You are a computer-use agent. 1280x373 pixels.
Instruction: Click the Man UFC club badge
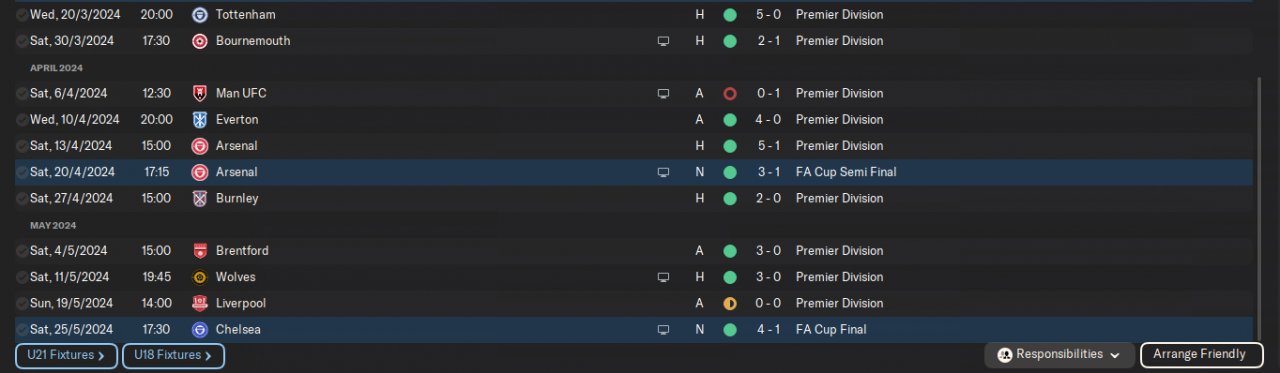[199, 93]
